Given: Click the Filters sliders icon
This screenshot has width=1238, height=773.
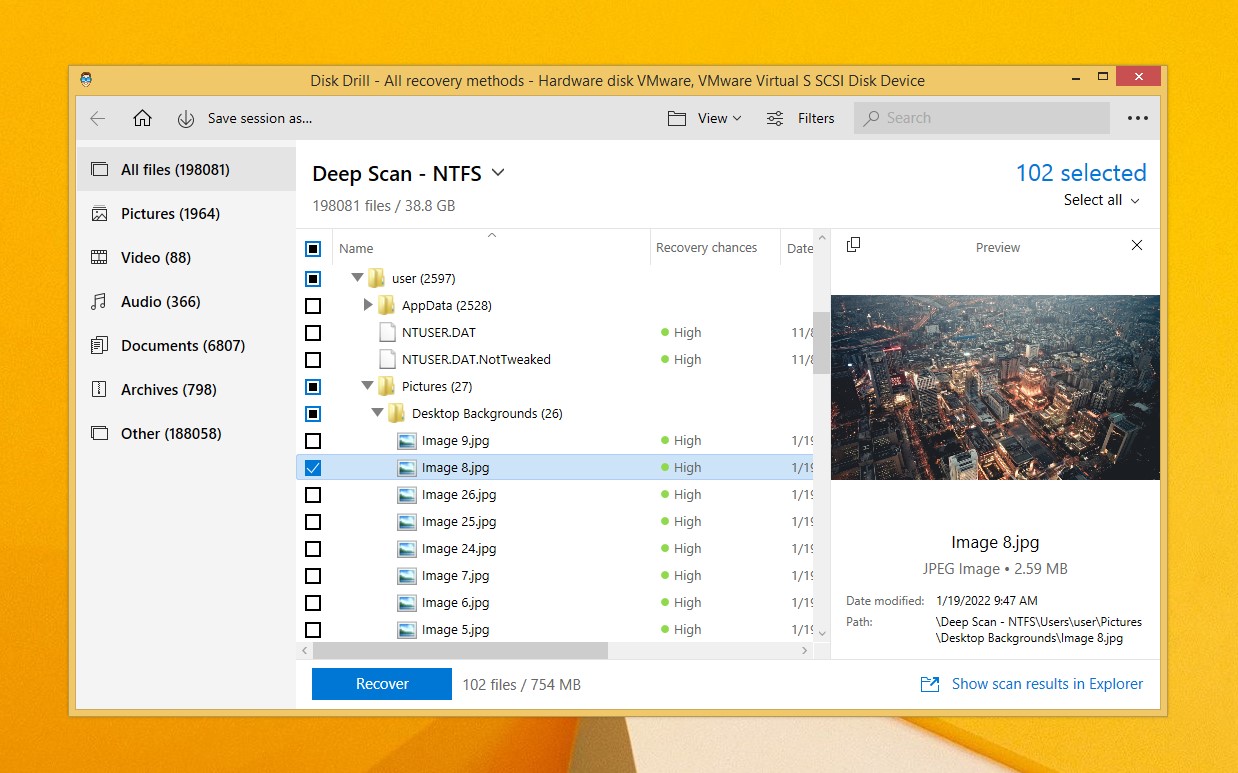Looking at the screenshot, I should tap(775, 118).
